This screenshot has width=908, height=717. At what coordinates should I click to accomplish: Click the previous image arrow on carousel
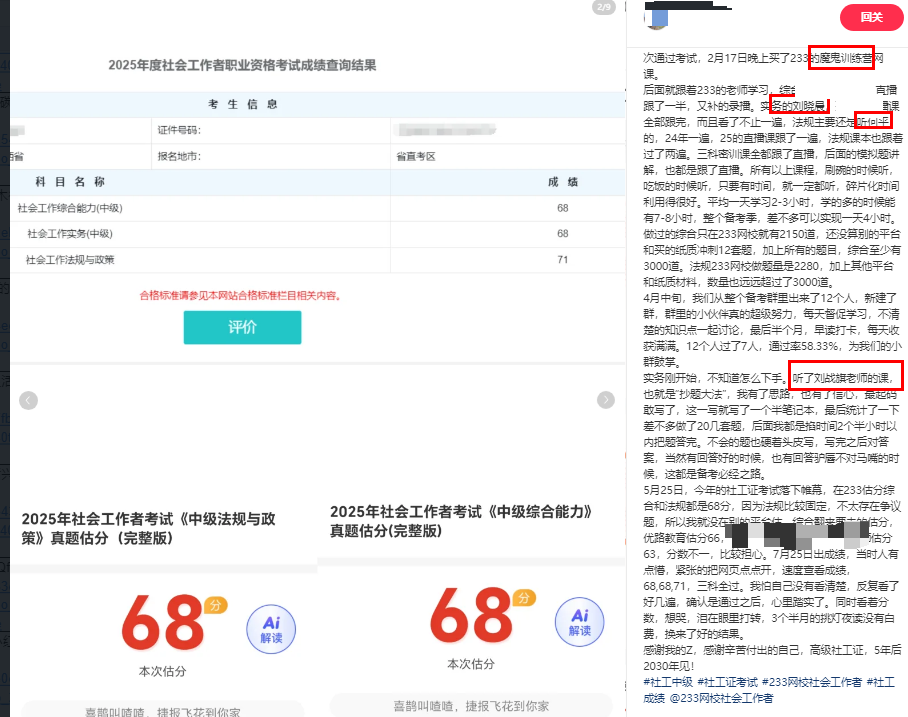[x=28, y=400]
